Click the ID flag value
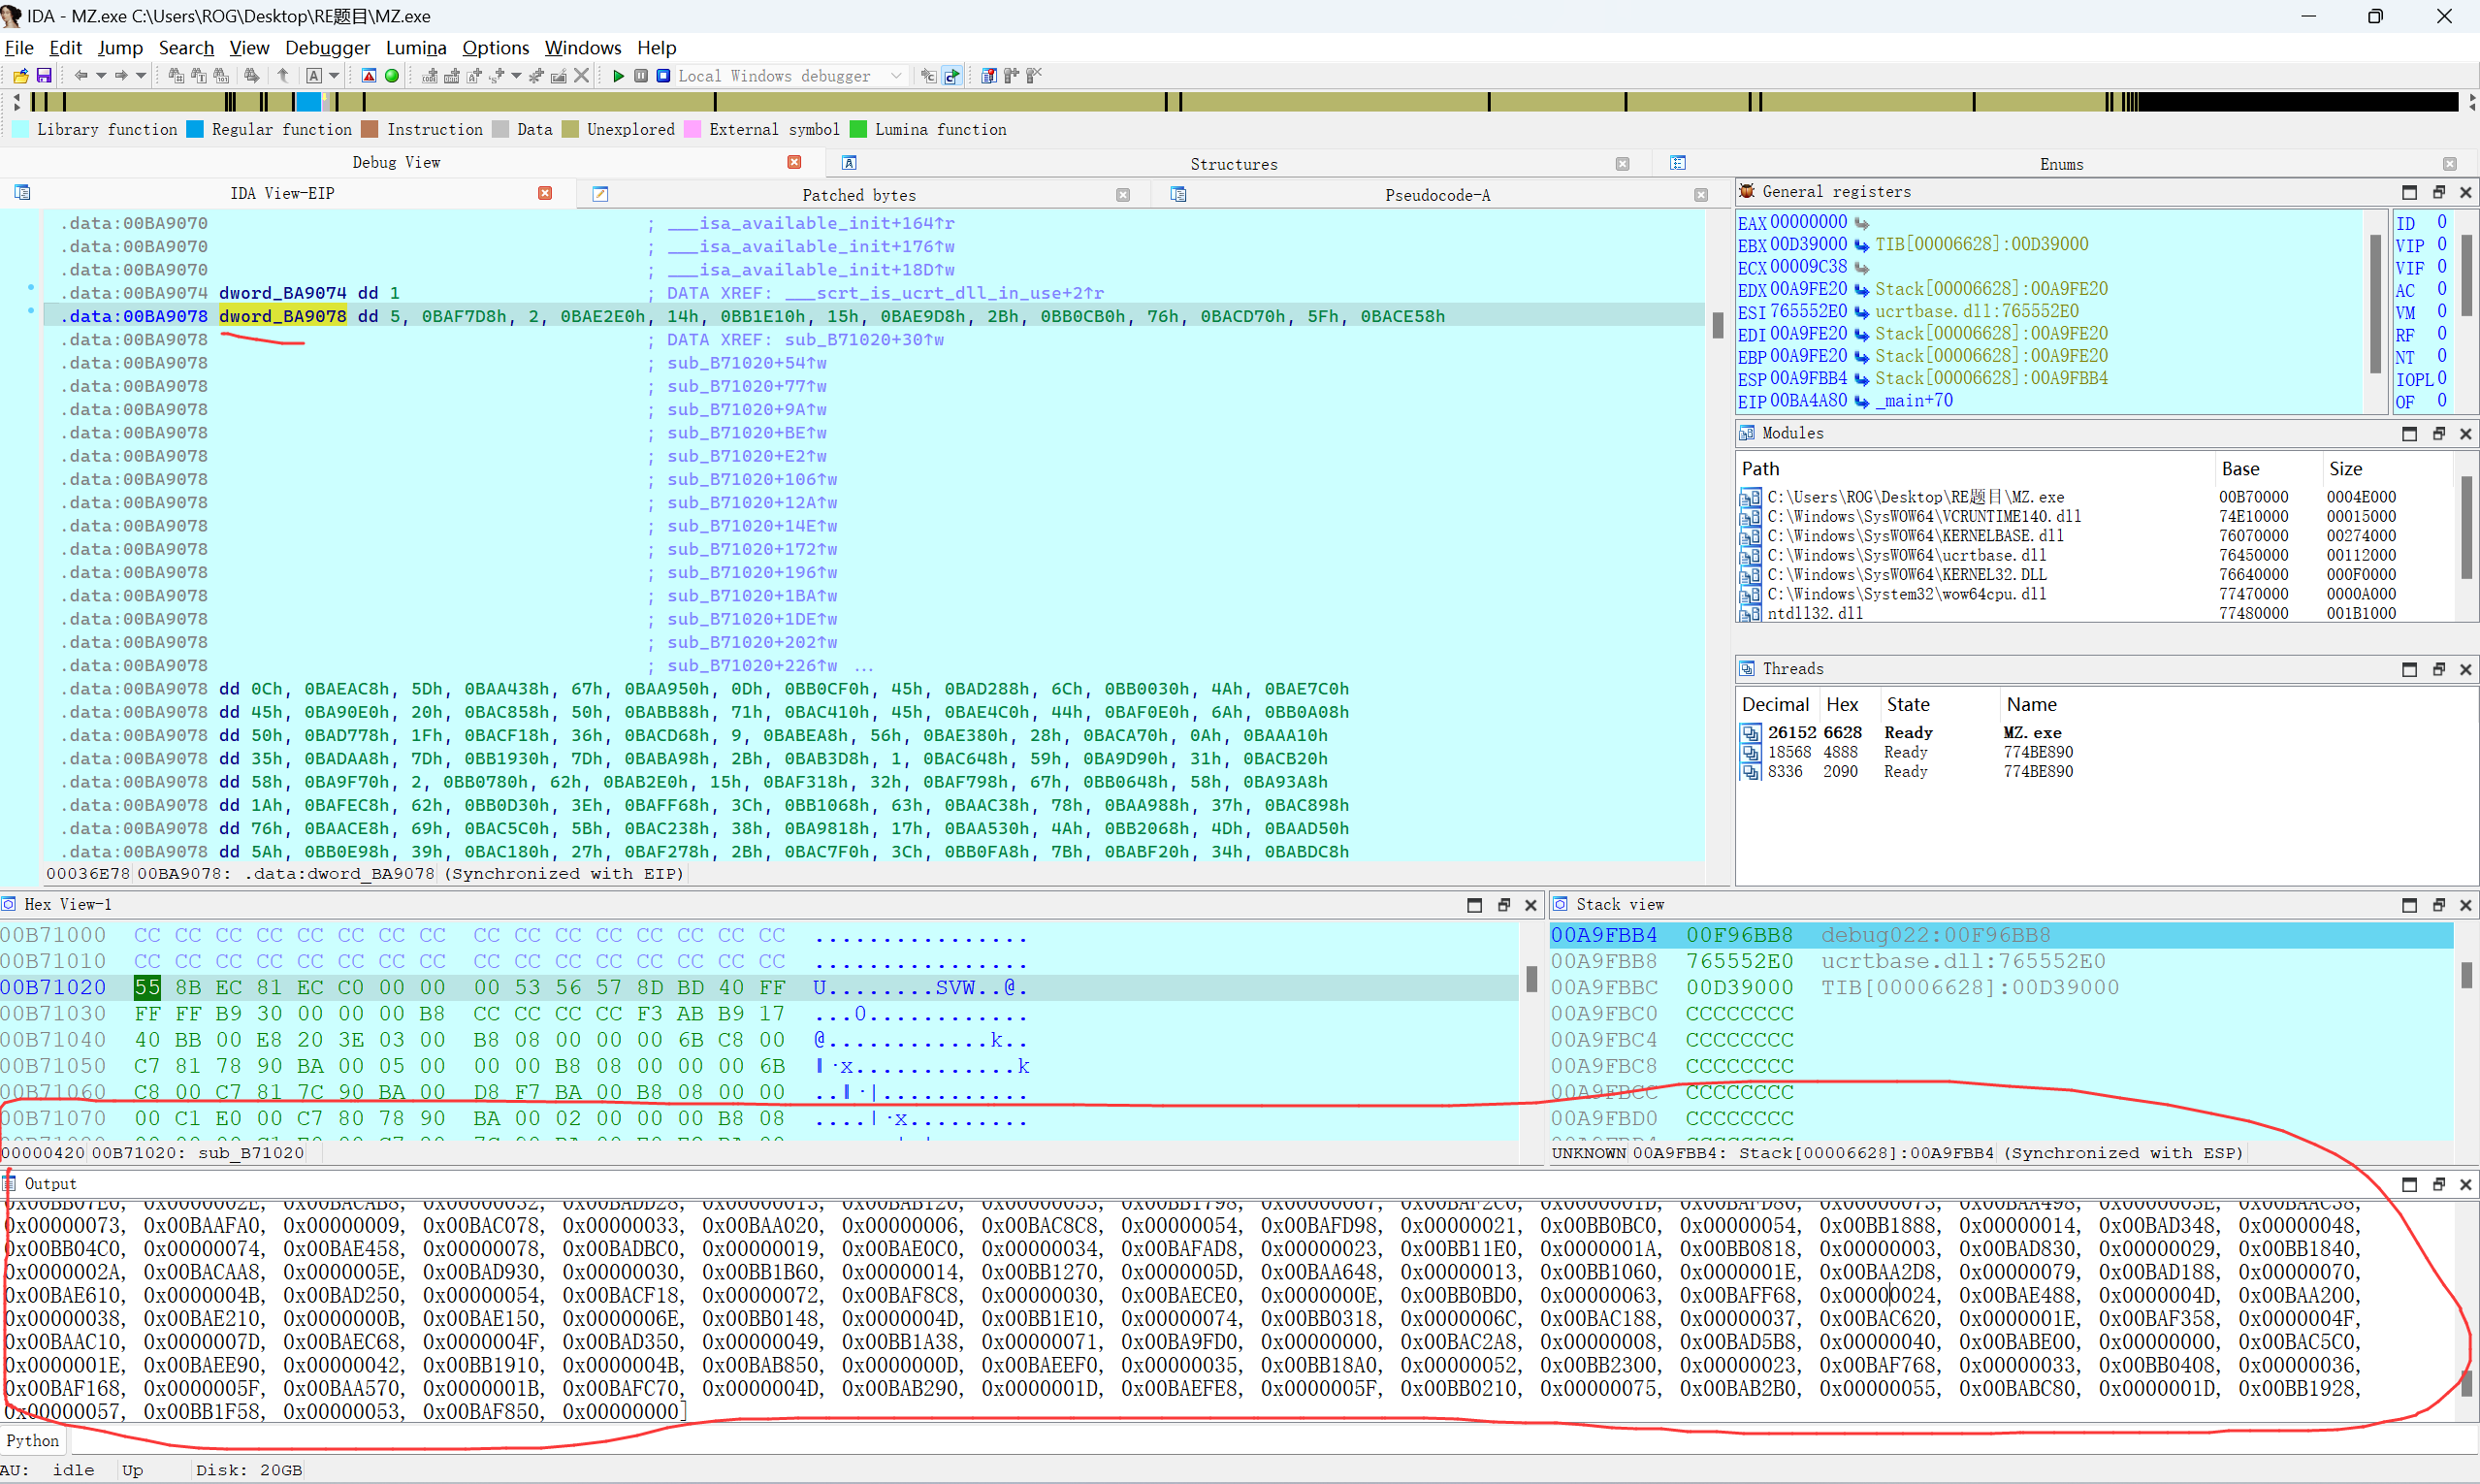This screenshot has width=2480, height=1484. [2441, 222]
